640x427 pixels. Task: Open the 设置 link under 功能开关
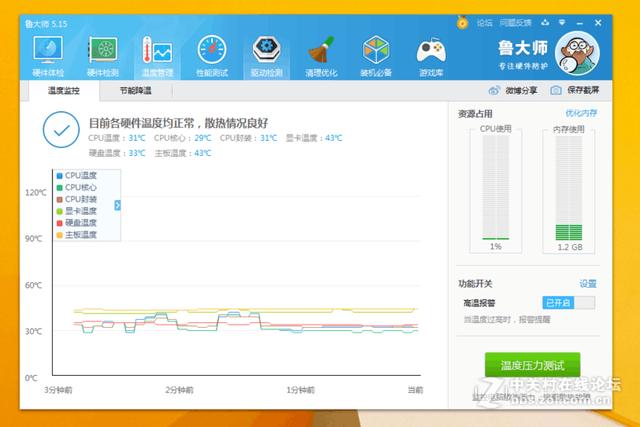588,284
